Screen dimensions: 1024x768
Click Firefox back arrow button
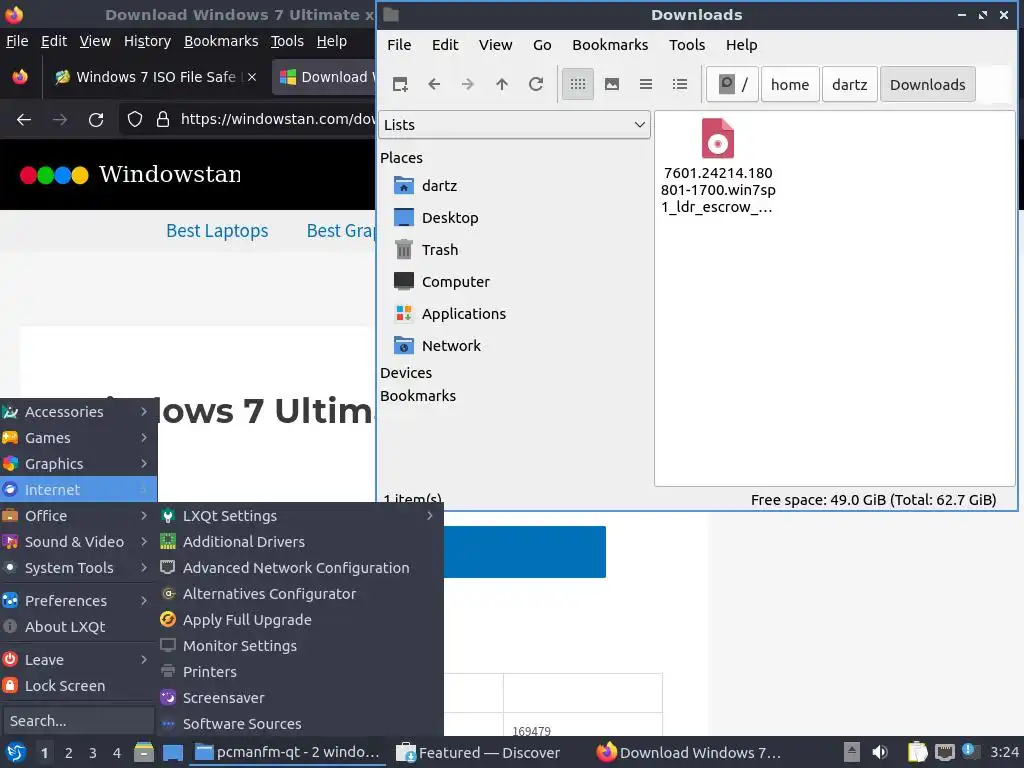pyautogui.click(x=24, y=120)
